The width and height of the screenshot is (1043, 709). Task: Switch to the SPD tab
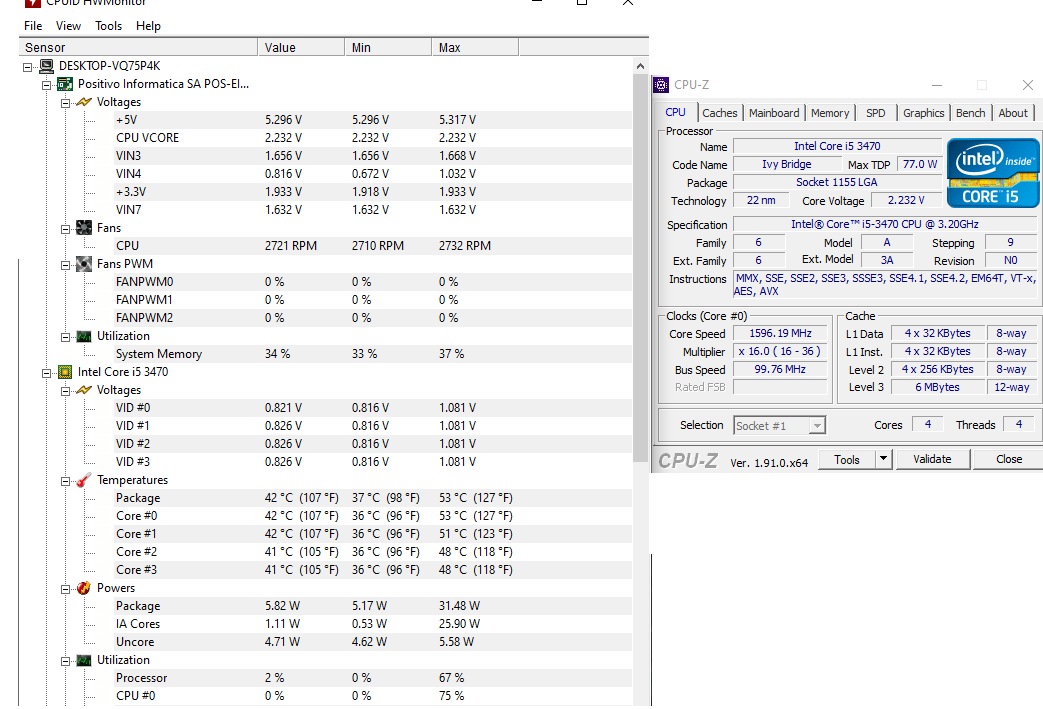click(875, 113)
